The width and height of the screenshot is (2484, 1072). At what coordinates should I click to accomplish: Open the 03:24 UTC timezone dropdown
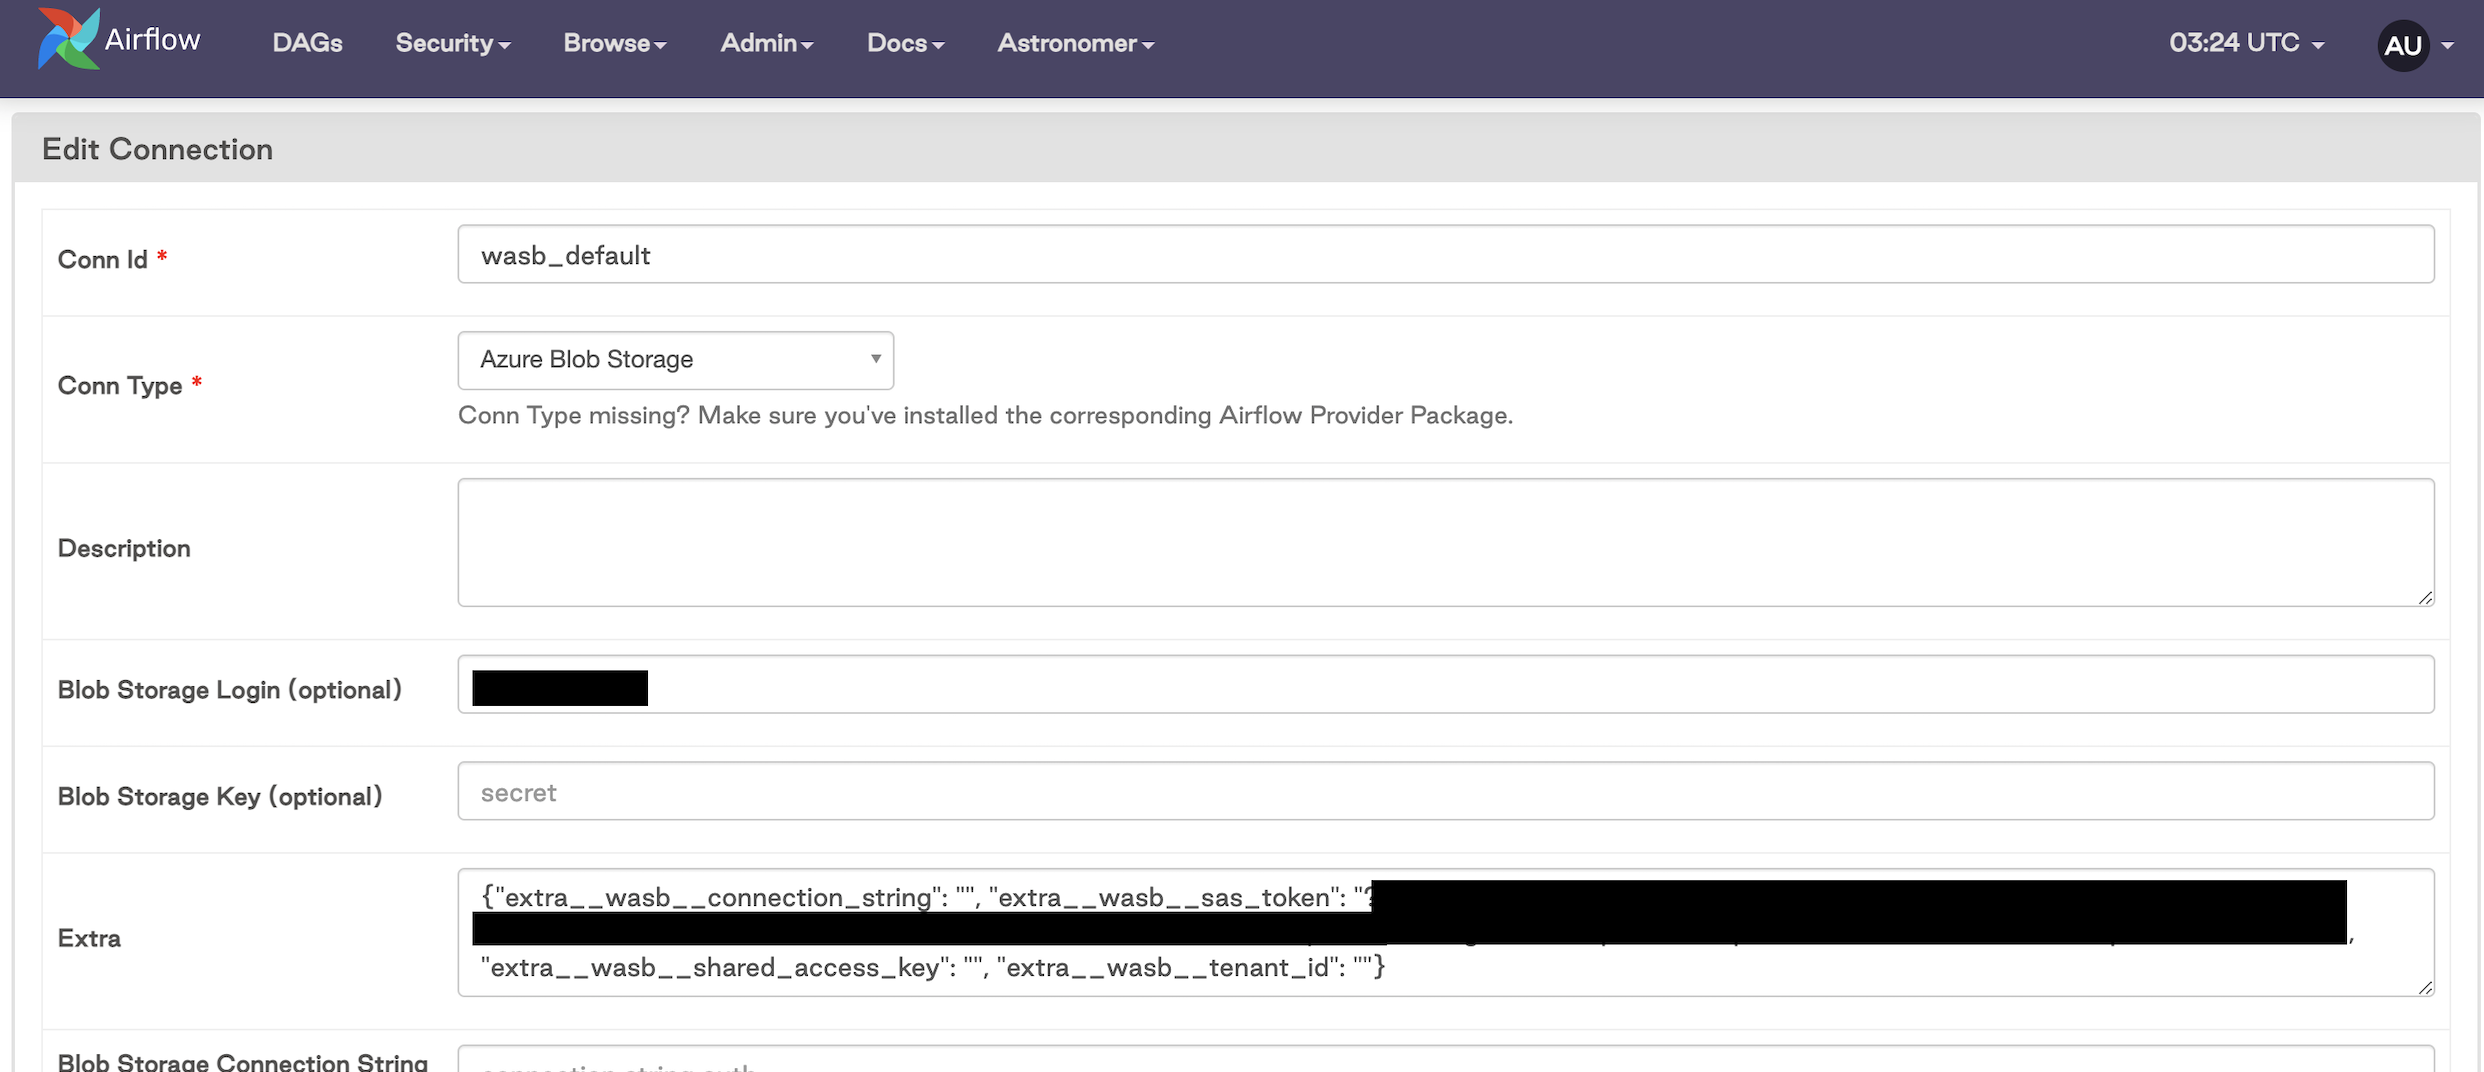(x=2246, y=43)
